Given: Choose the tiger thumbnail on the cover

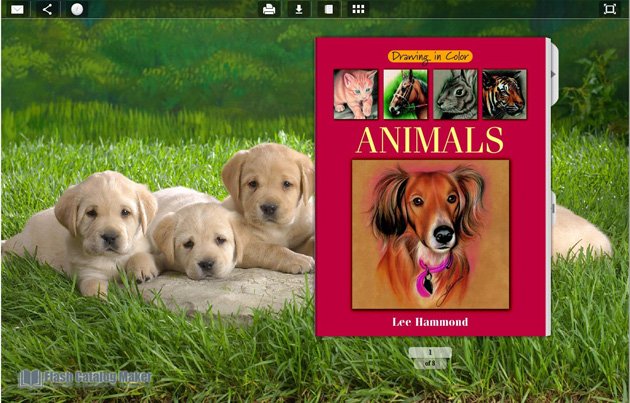Looking at the screenshot, I should coord(504,94).
